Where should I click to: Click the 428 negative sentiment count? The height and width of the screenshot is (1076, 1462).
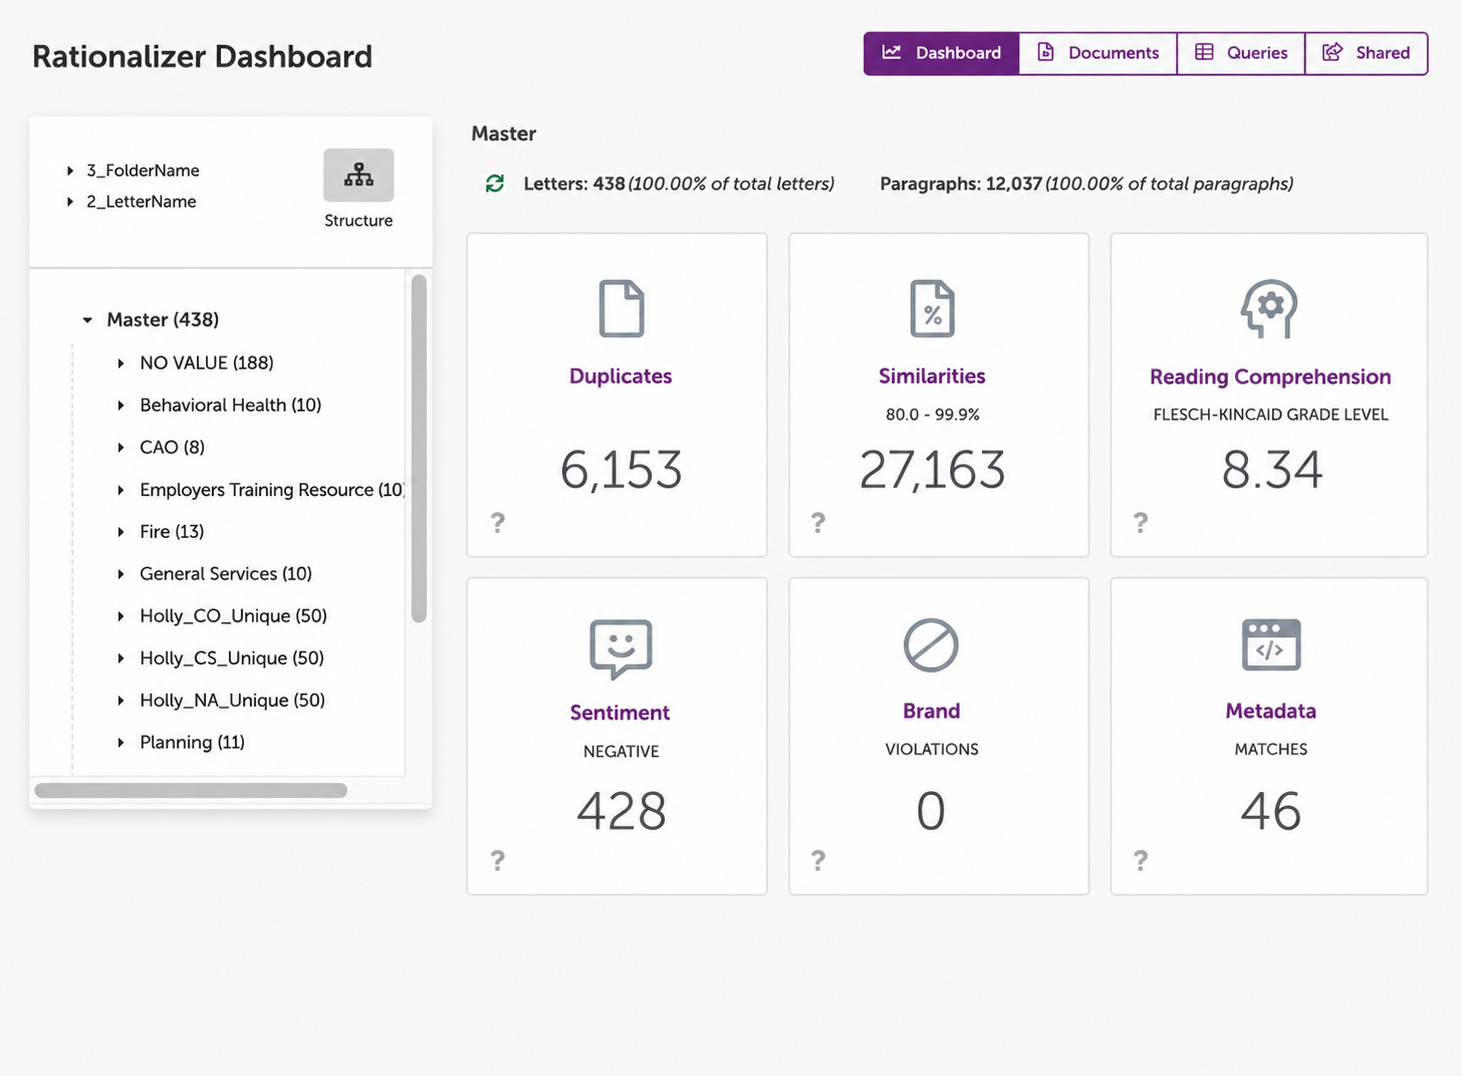[621, 811]
